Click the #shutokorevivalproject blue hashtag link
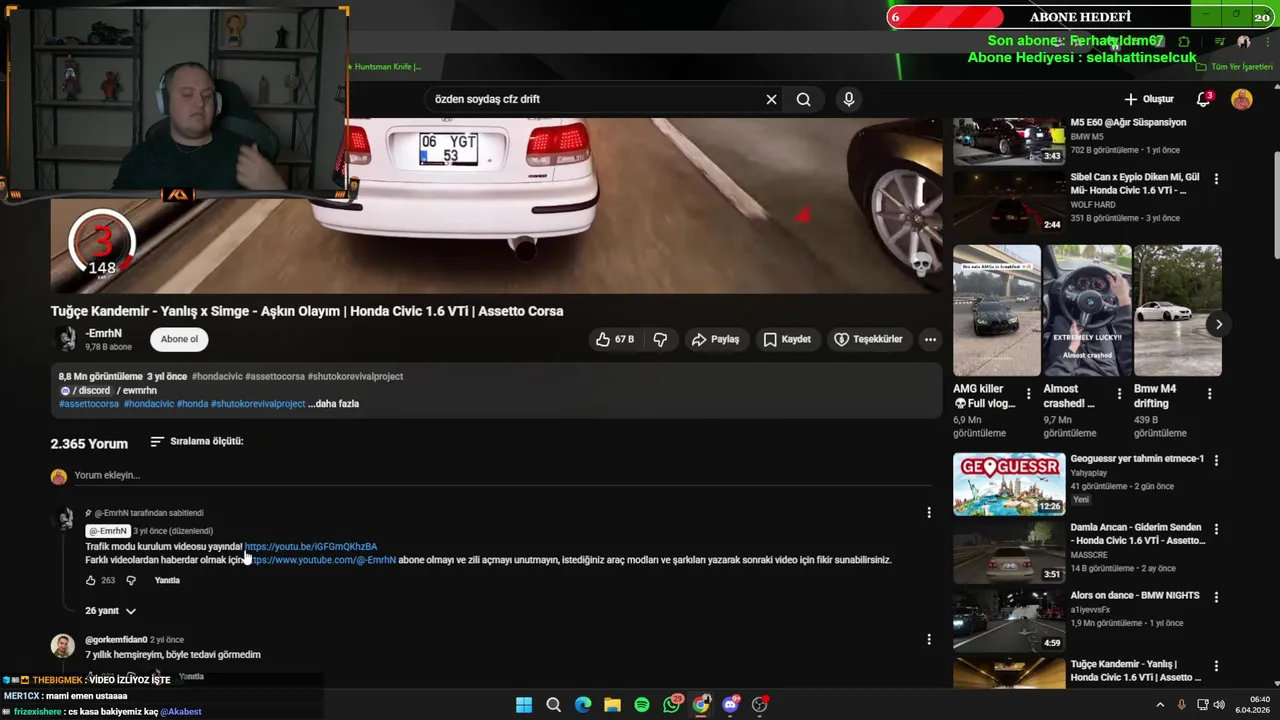1280x720 pixels. 258,404
